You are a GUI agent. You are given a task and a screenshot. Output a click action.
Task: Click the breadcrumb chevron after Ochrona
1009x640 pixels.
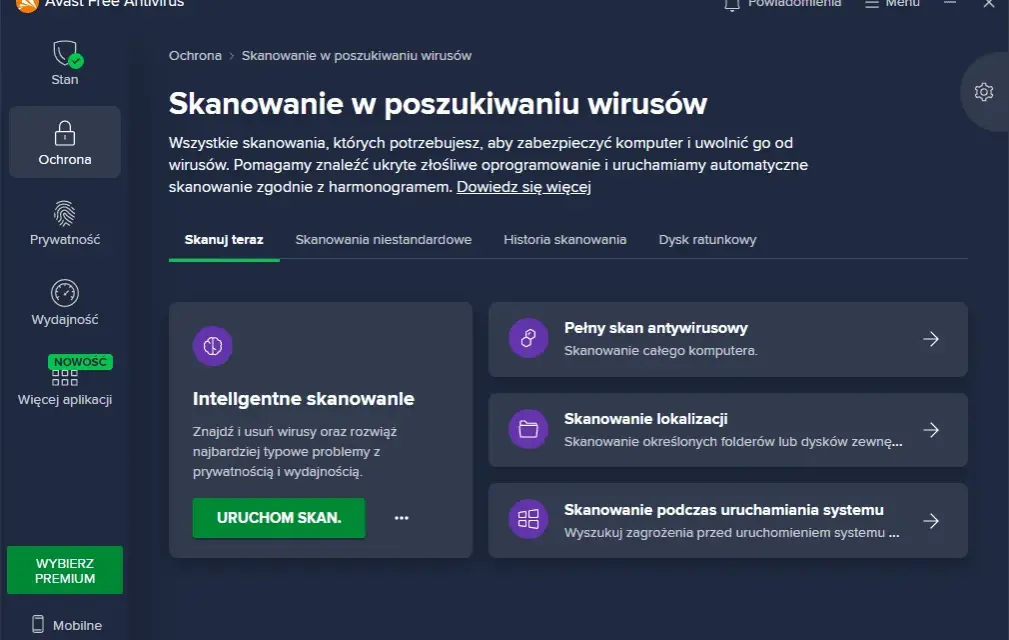click(232, 57)
